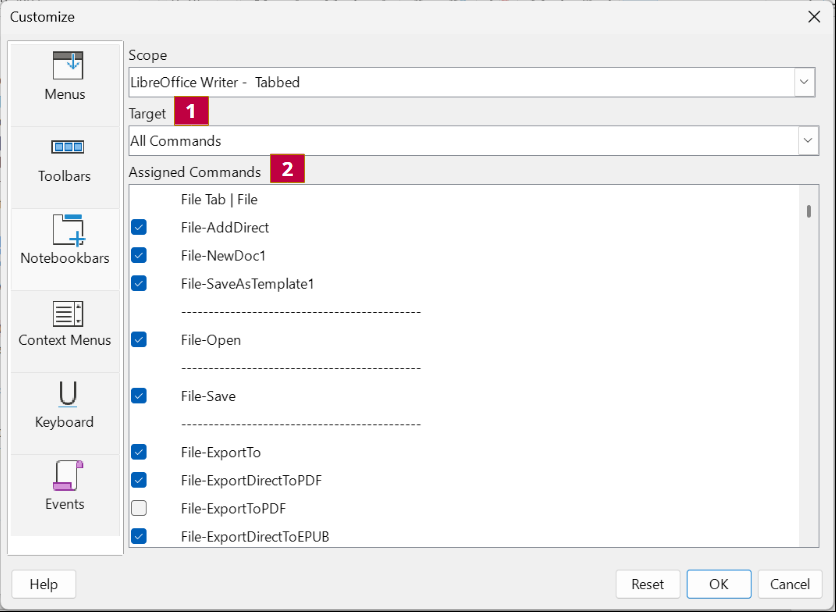This screenshot has width=836, height=612.
Task: Uncheck the File-SaveAsTemplate1 checkbox
Action: (x=139, y=284)
